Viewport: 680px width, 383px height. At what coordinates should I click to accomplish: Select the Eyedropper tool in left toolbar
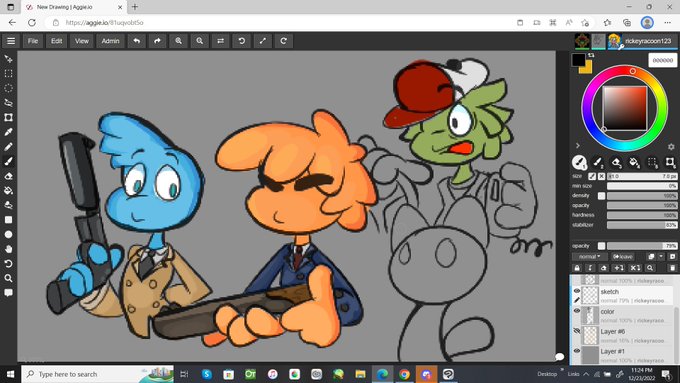8,132
